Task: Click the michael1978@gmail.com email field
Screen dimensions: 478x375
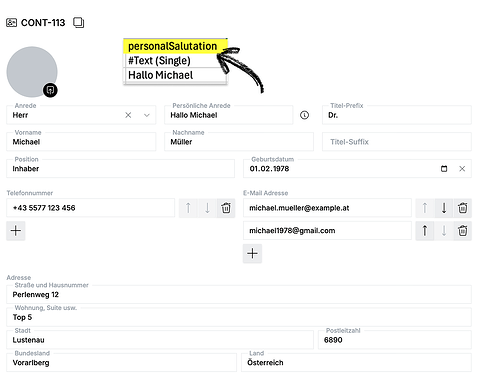Action: pos(327,231)
